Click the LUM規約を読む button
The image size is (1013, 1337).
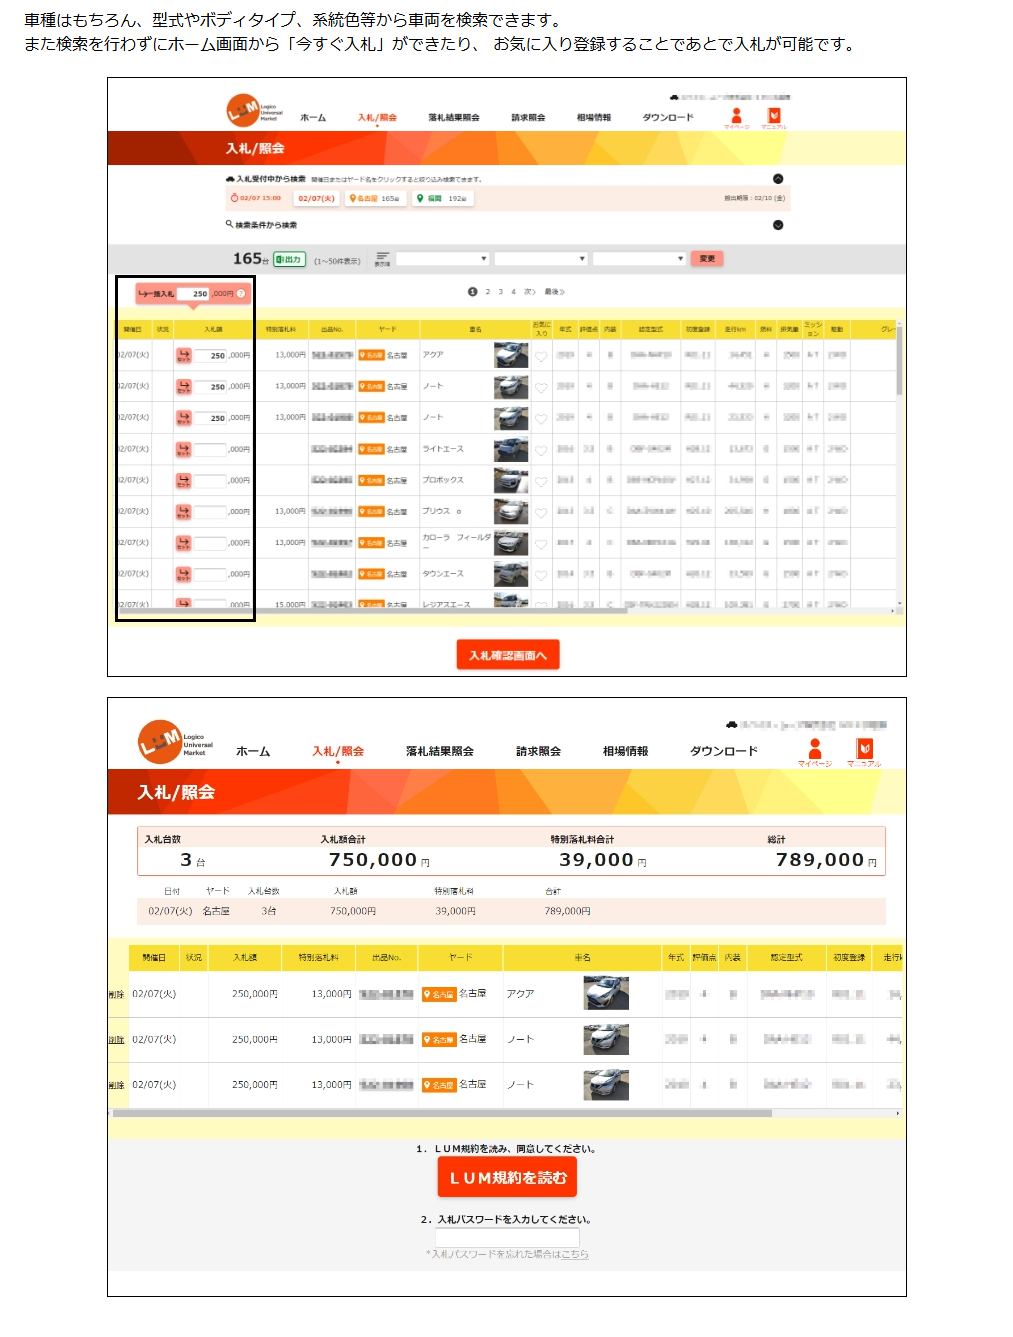(507, 1178)
